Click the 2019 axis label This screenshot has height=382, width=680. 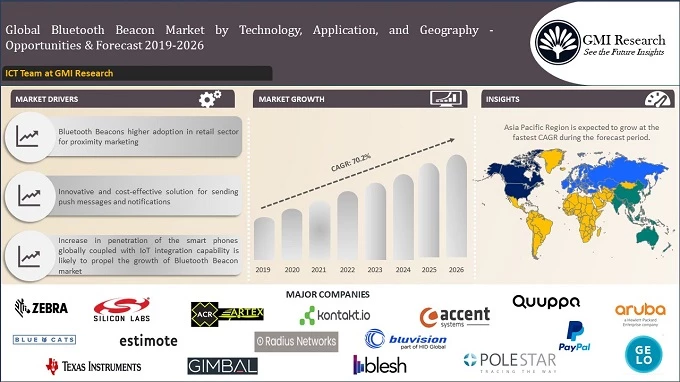click(x=263, y=270)
